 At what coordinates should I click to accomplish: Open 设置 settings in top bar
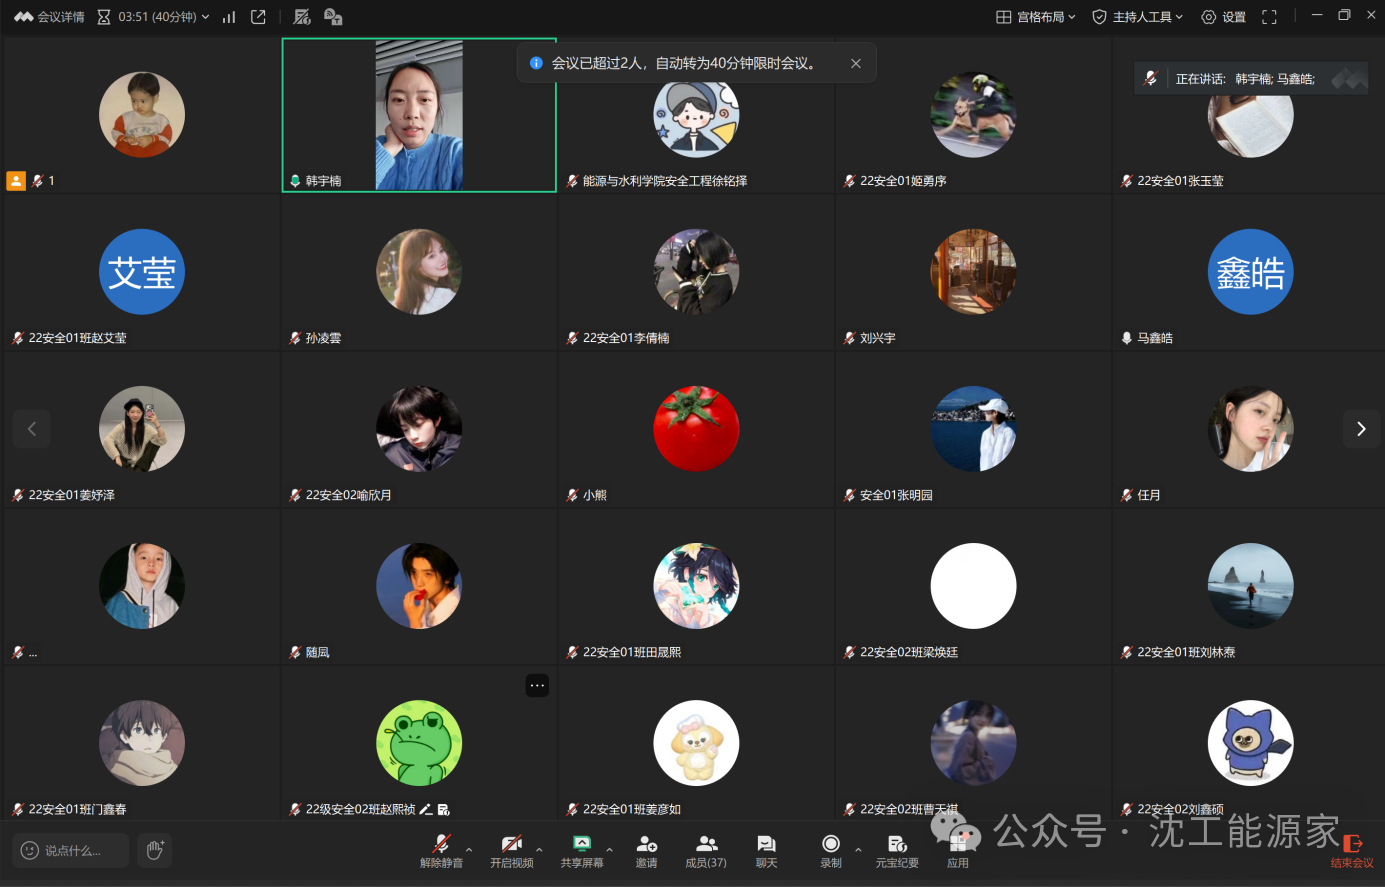pos(1223,17)
